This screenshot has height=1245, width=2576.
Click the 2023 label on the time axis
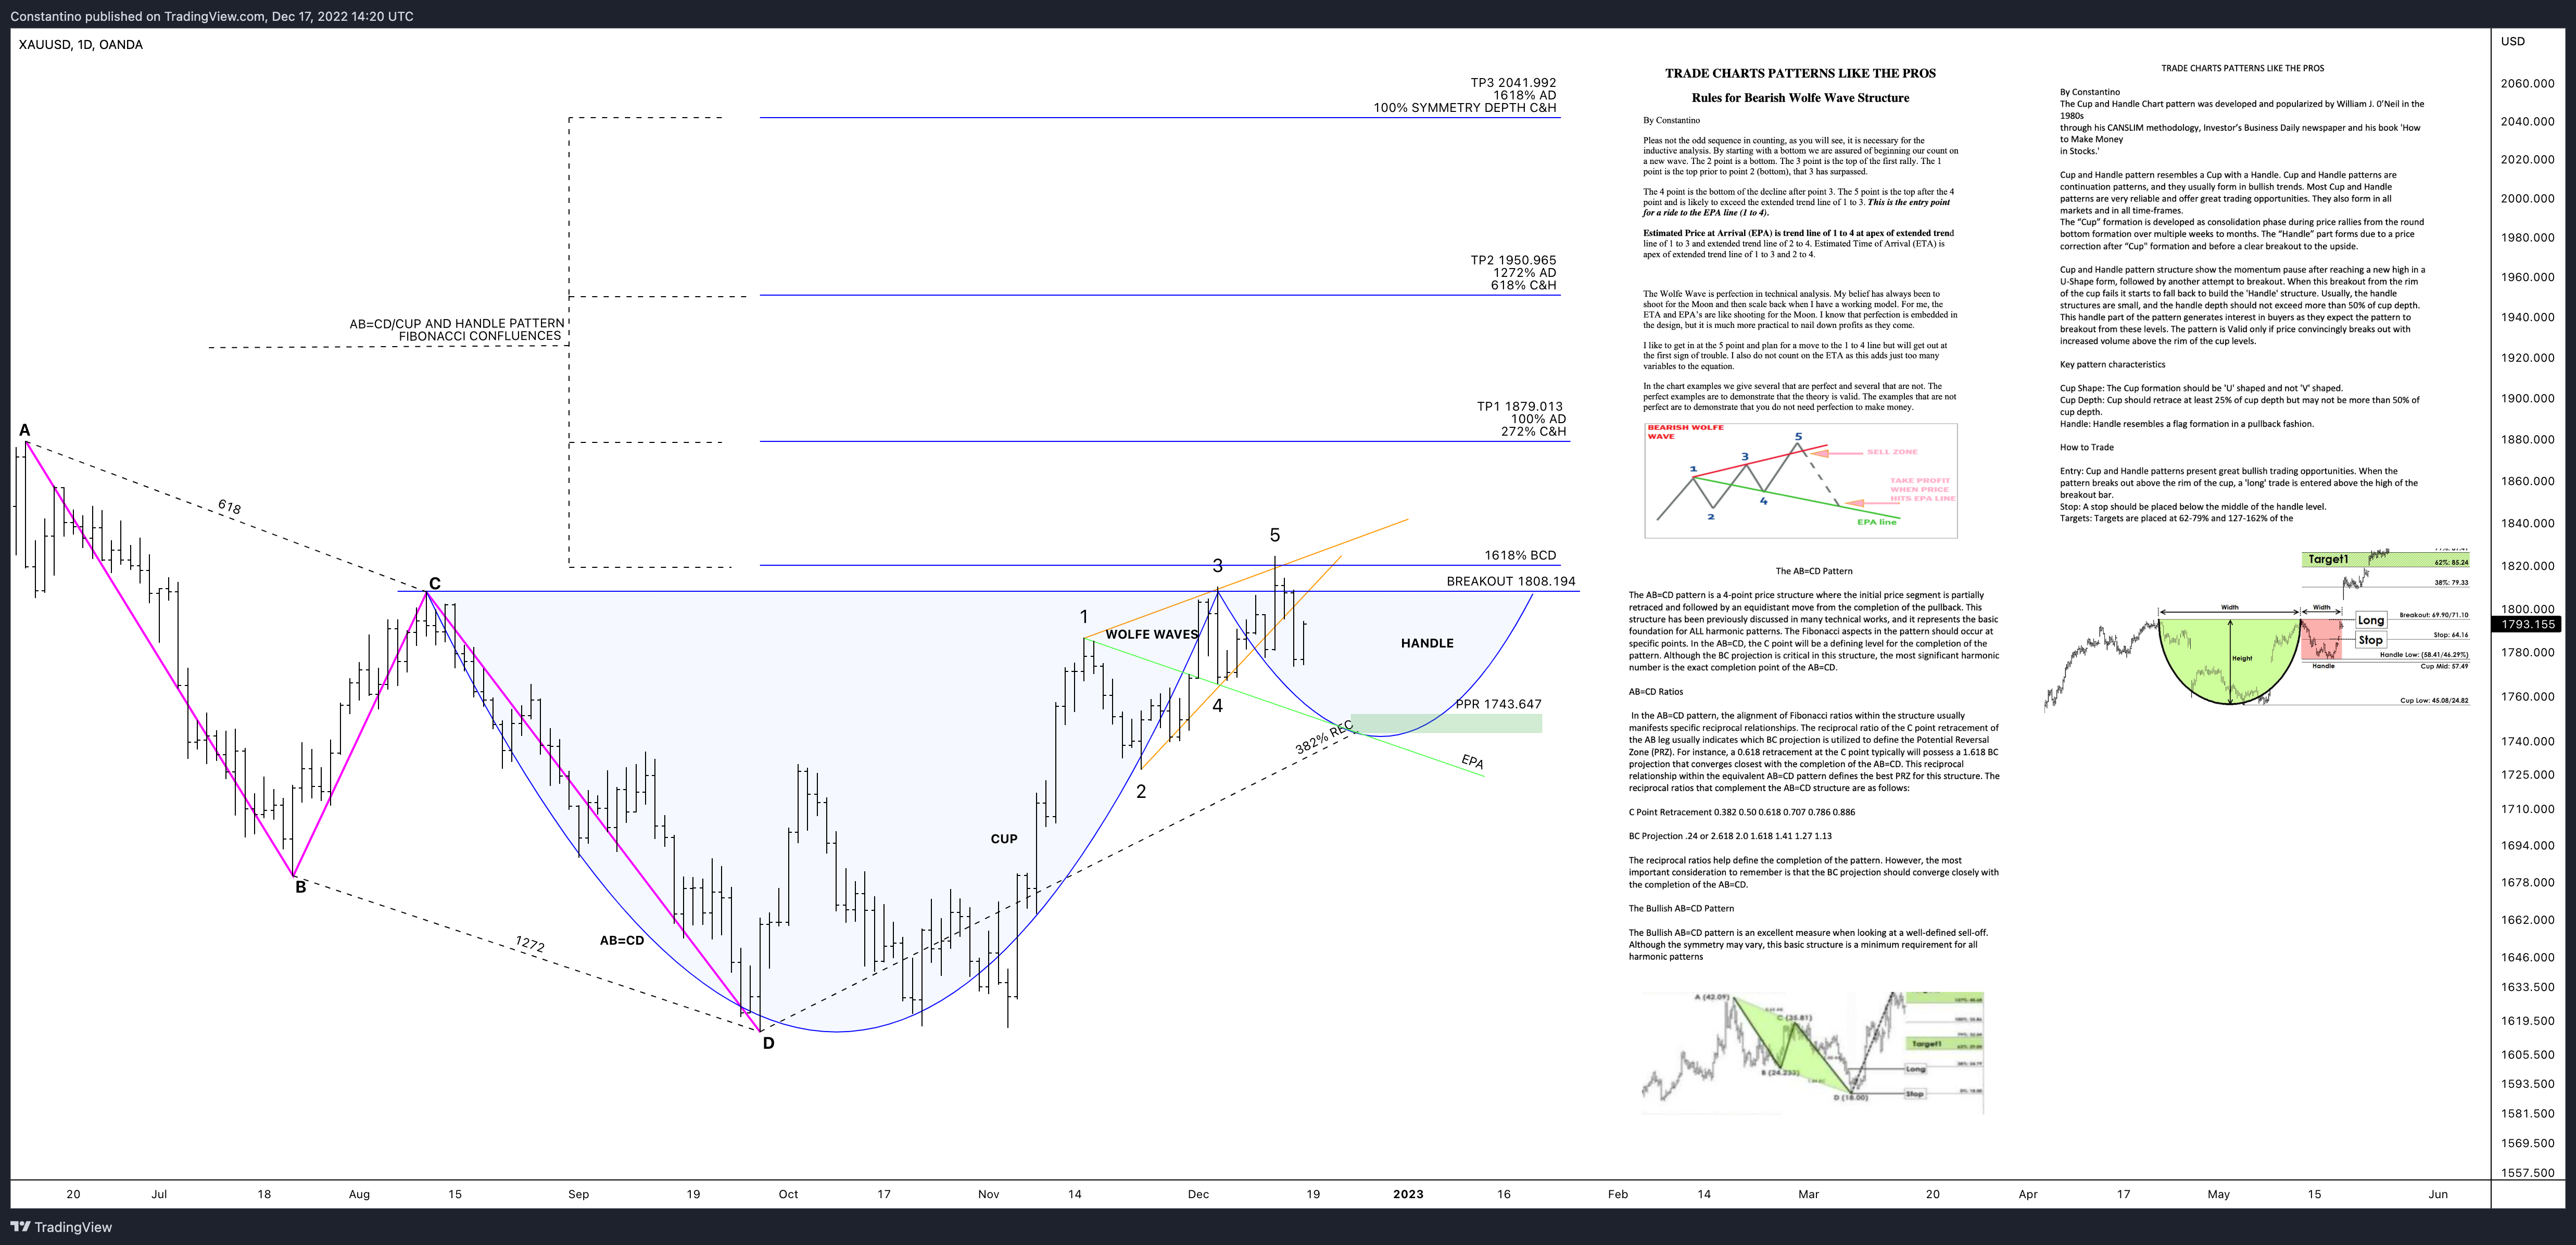[x=1408, y=1194]
